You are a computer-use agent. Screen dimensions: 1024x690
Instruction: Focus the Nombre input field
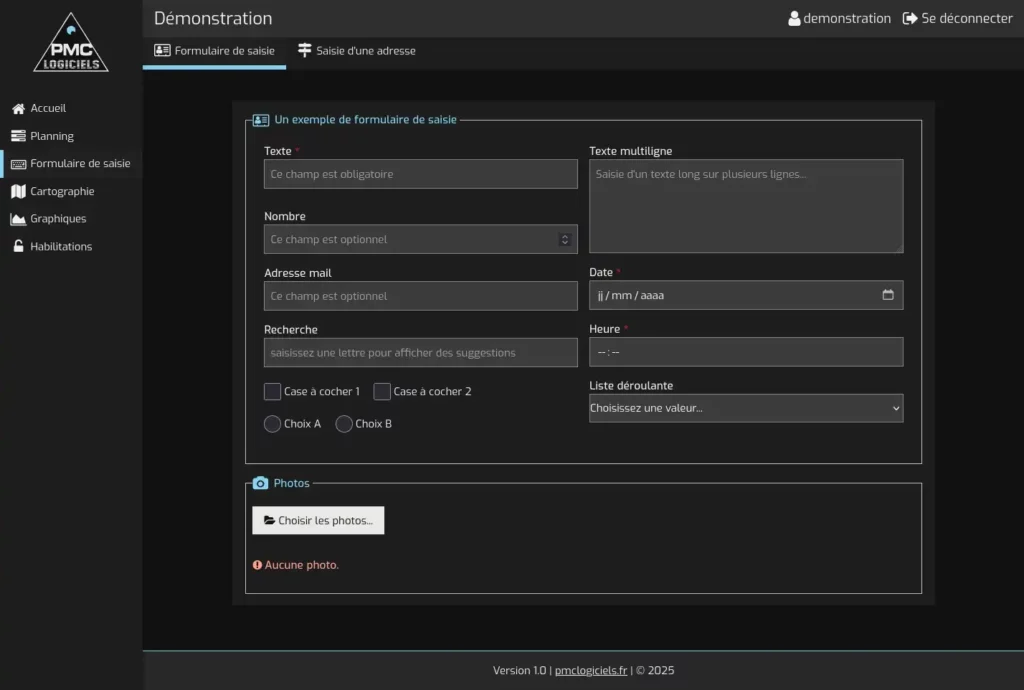click(x=421, y=240)
